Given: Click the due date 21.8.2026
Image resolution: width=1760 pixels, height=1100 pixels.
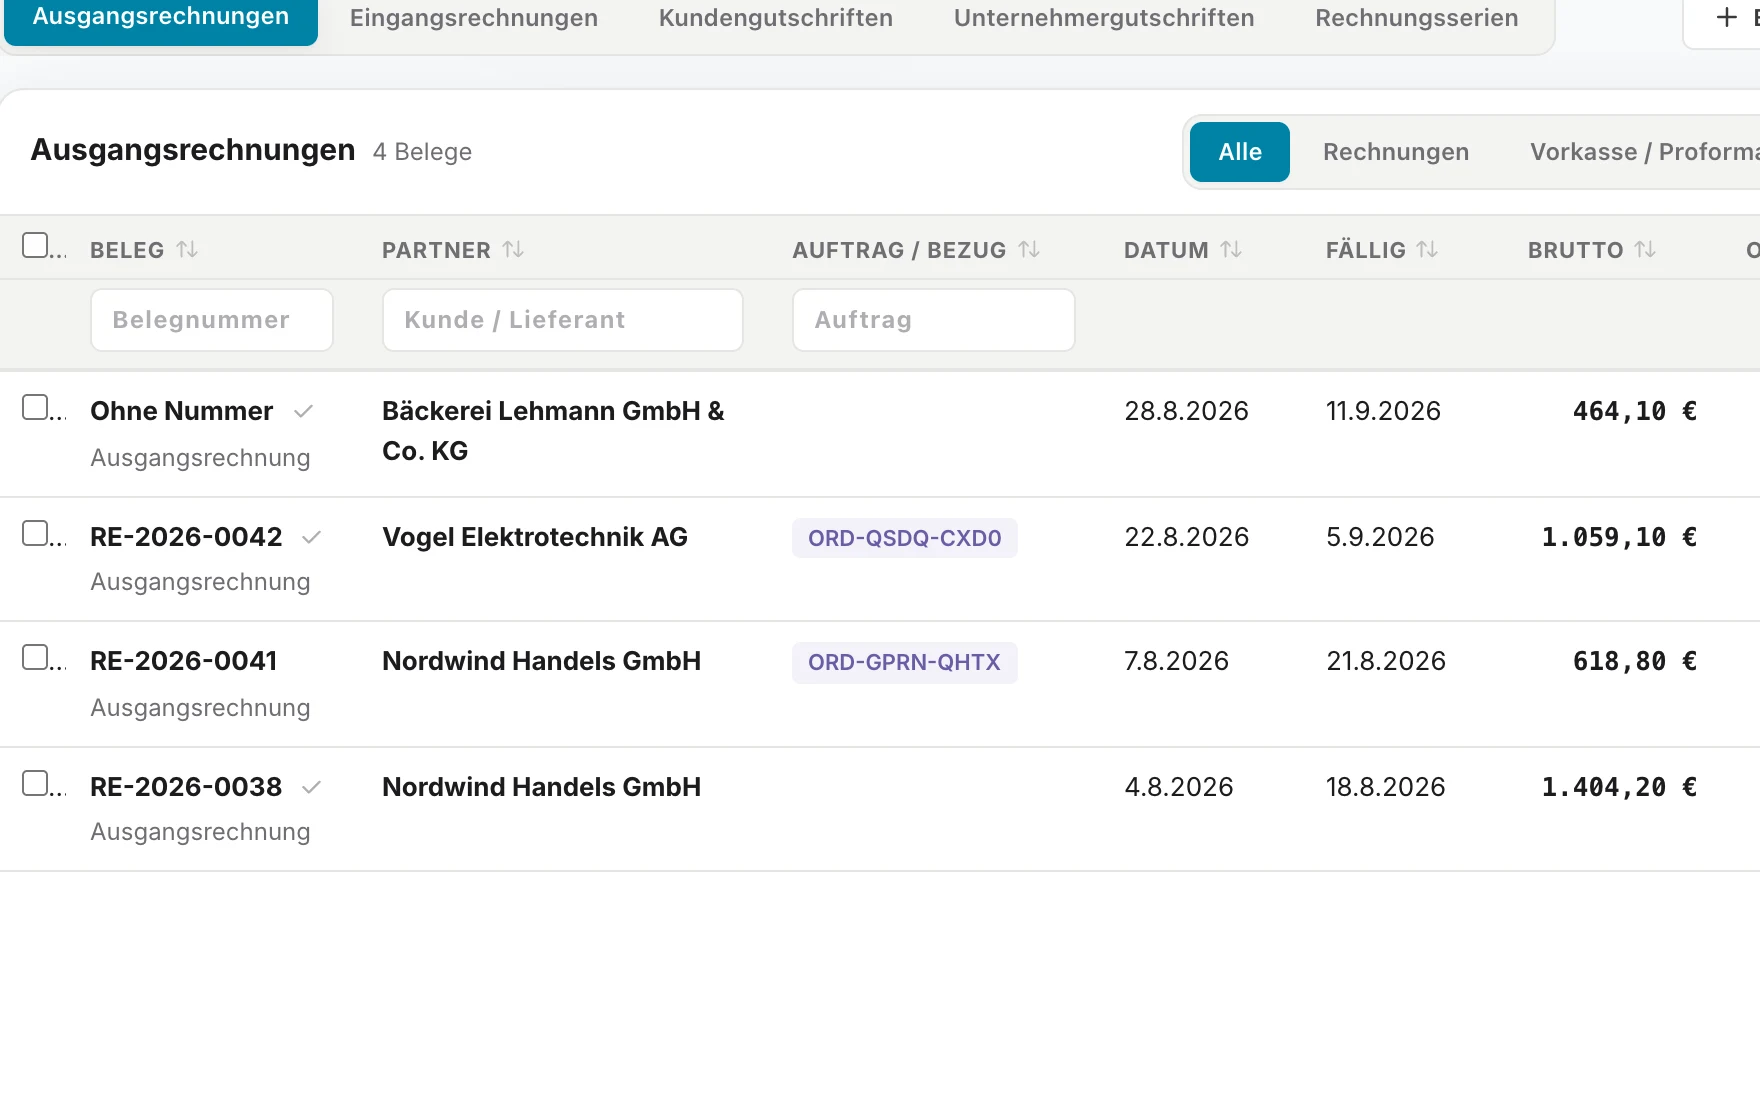Looking at the screenshot, I should click(x=1386, y=661).
